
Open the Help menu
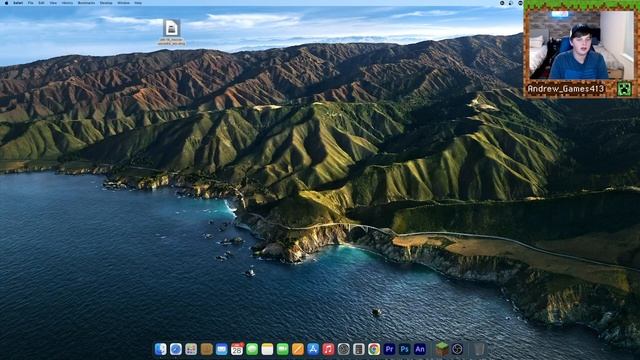click(x=138, y=3)
